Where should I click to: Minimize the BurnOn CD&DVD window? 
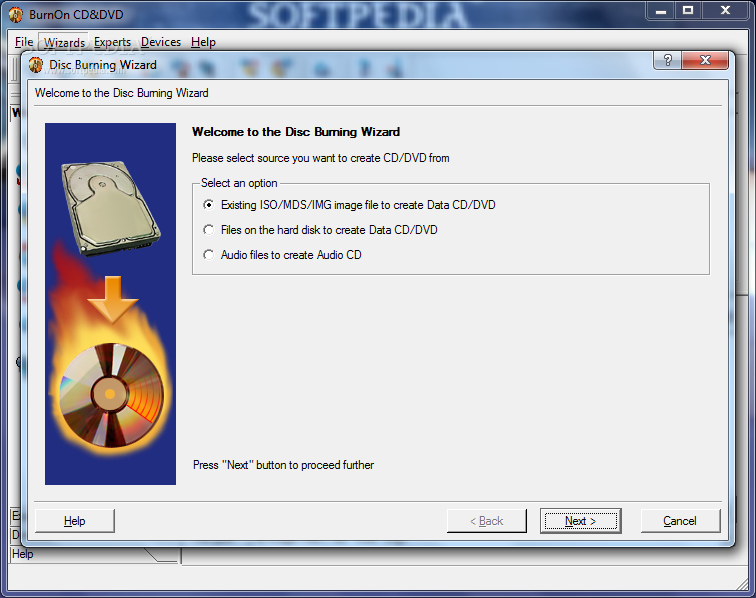[661, 11]
